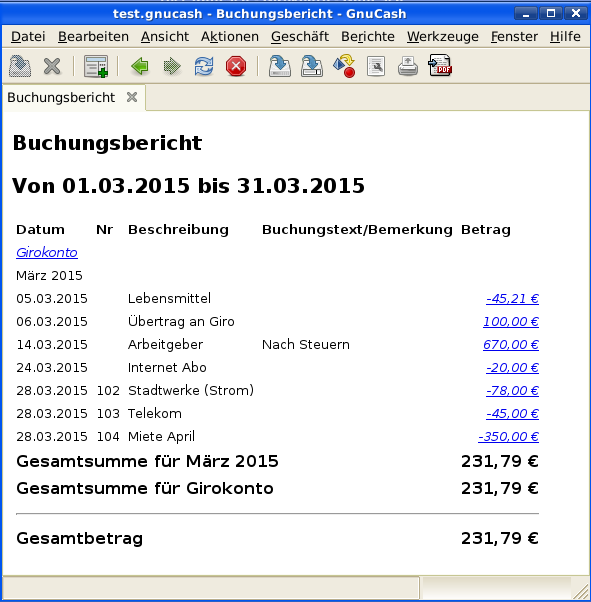The height and width of the screenshot is (602, 591).
Task: Click the Save report configuration as icon
Action: pyautogui.click(x=311, y=66)
